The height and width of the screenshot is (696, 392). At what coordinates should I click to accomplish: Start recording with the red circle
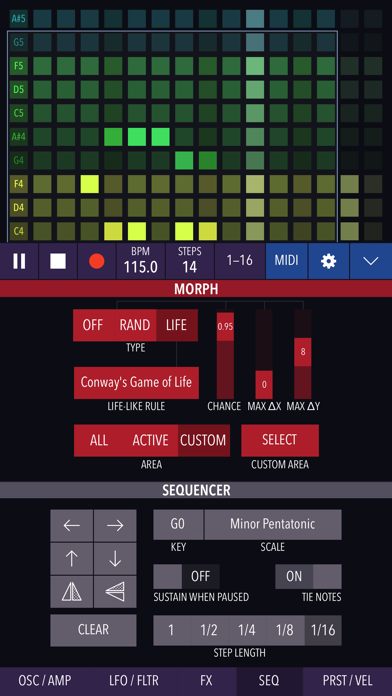click(x=96, y=261)
